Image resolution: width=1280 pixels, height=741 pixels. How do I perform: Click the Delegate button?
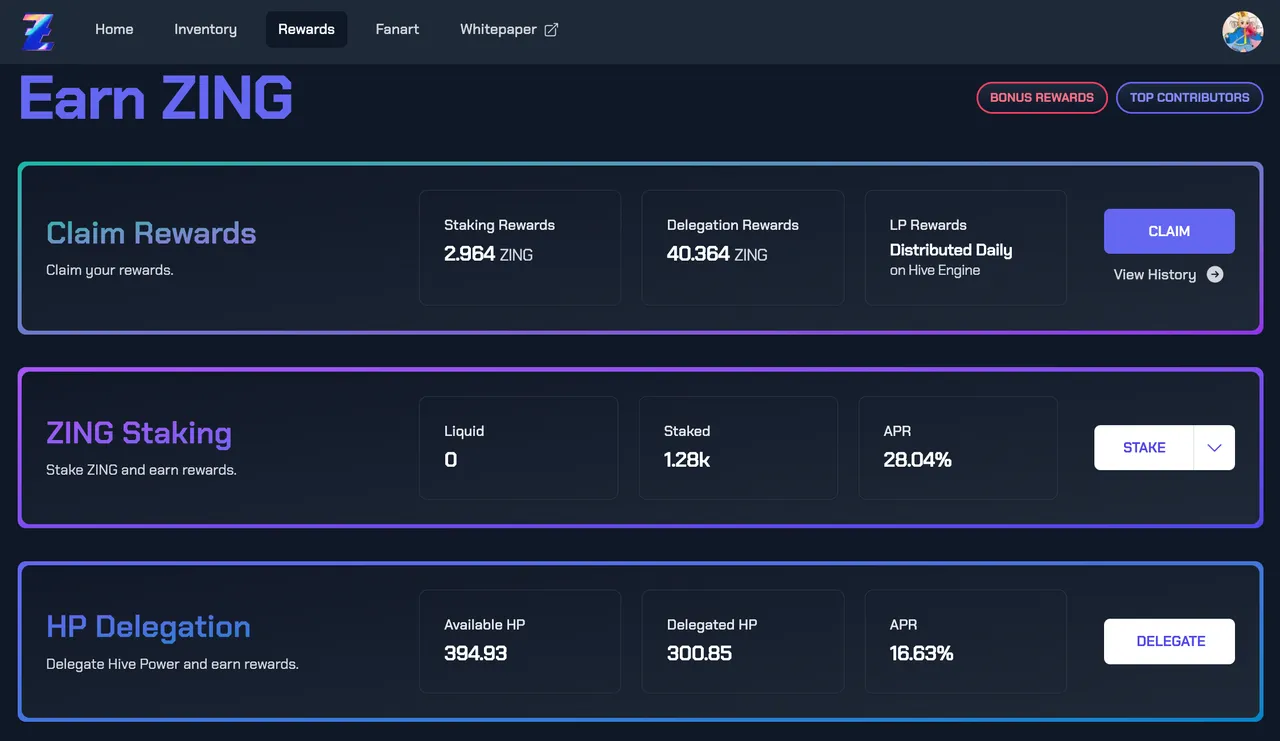coord(1169,642)
